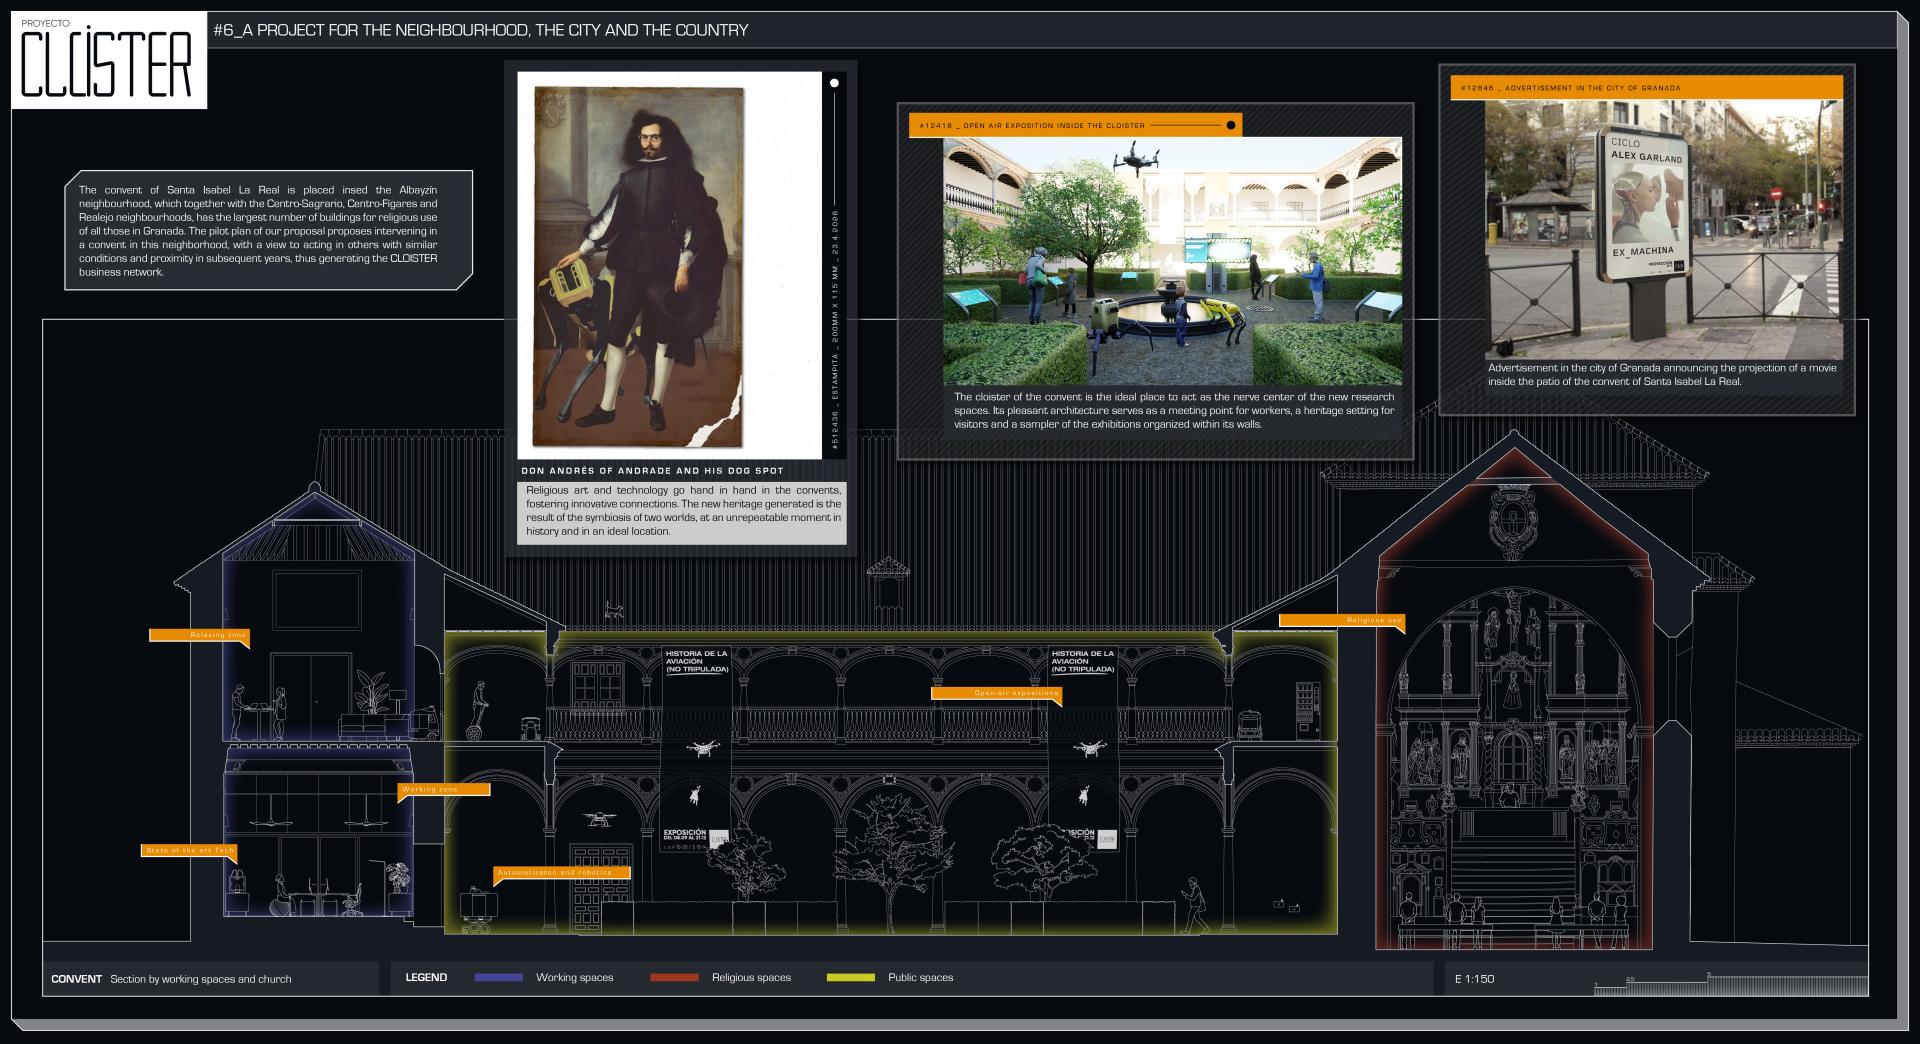Pick the yellow Public spaces legend swatch

pyautogui.click(x=850, y=978)
